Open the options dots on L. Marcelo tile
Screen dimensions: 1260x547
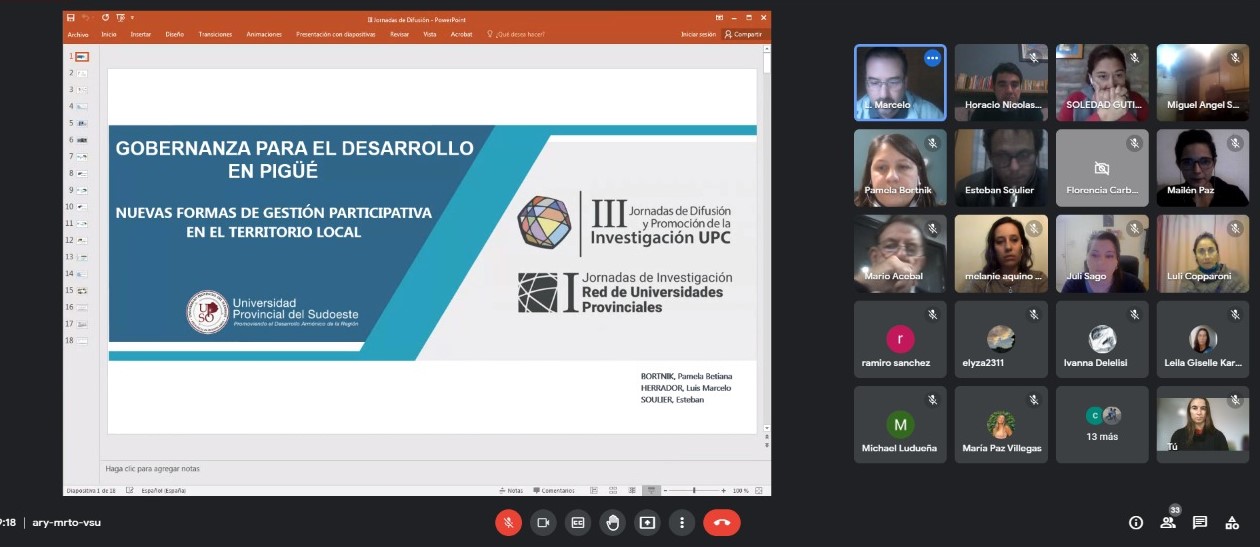click(932, 58)
